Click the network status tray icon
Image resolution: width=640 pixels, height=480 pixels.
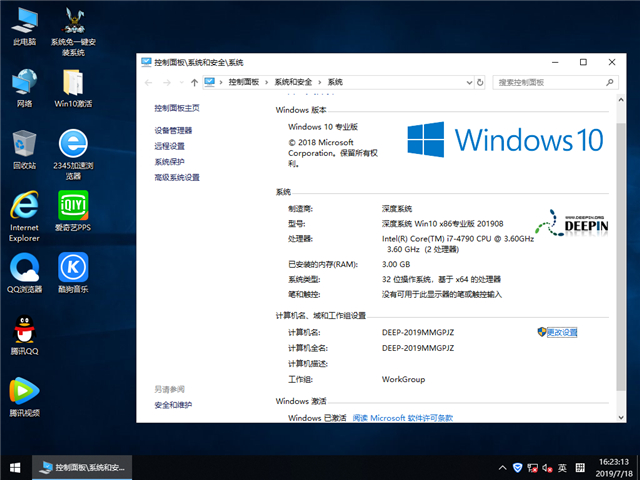coord(532,468)
